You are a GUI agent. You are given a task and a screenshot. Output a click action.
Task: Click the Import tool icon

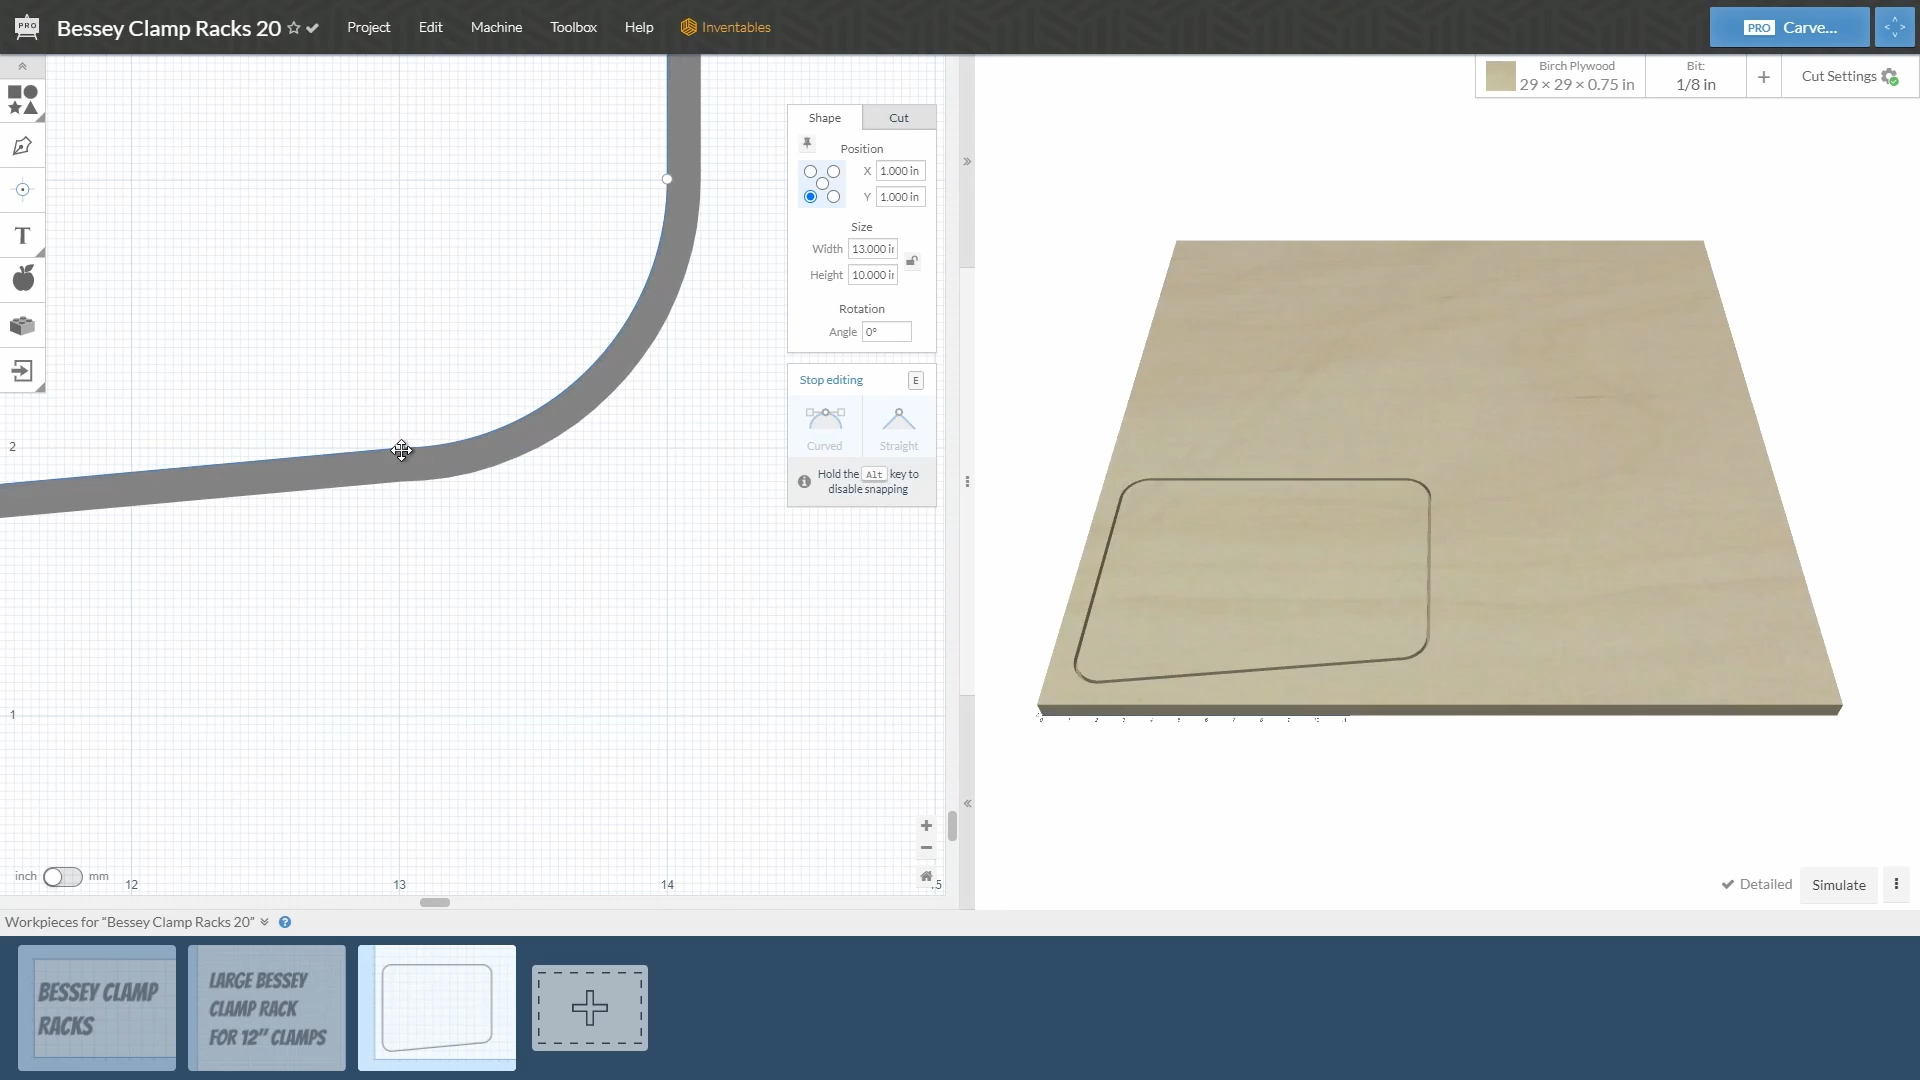(22, 371)
